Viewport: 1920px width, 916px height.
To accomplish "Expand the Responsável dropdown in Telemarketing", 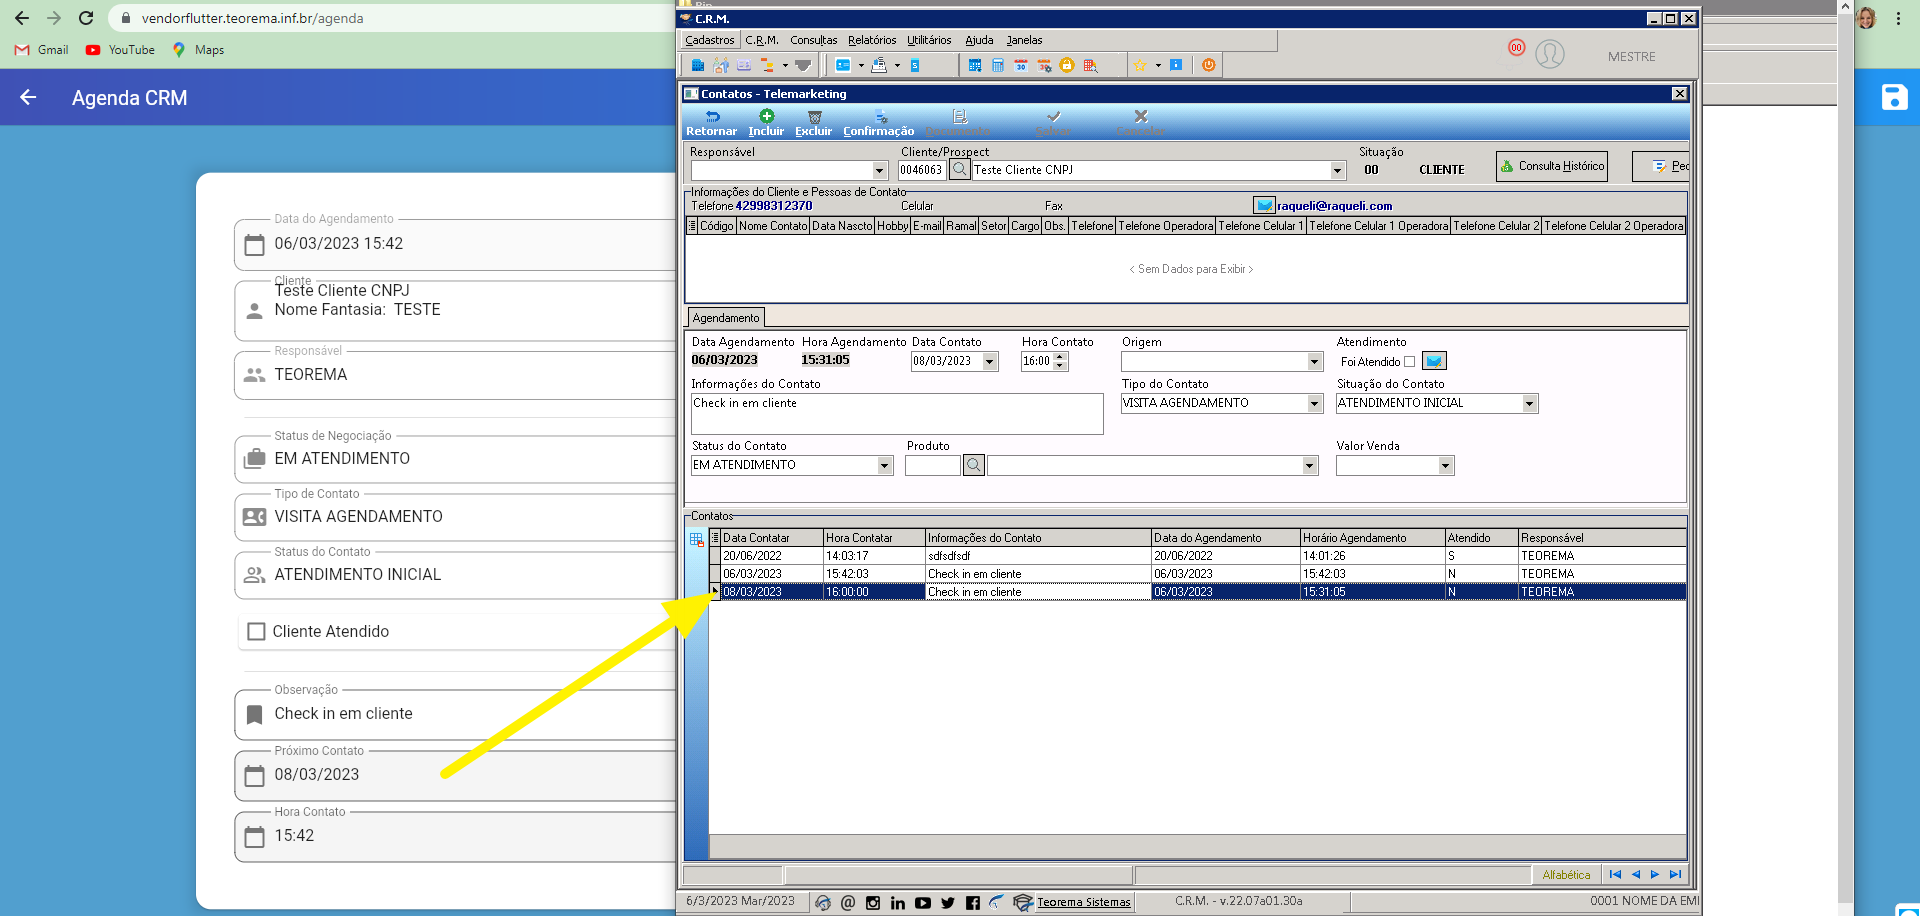I will pyautogui.click(x=880, y=171).
